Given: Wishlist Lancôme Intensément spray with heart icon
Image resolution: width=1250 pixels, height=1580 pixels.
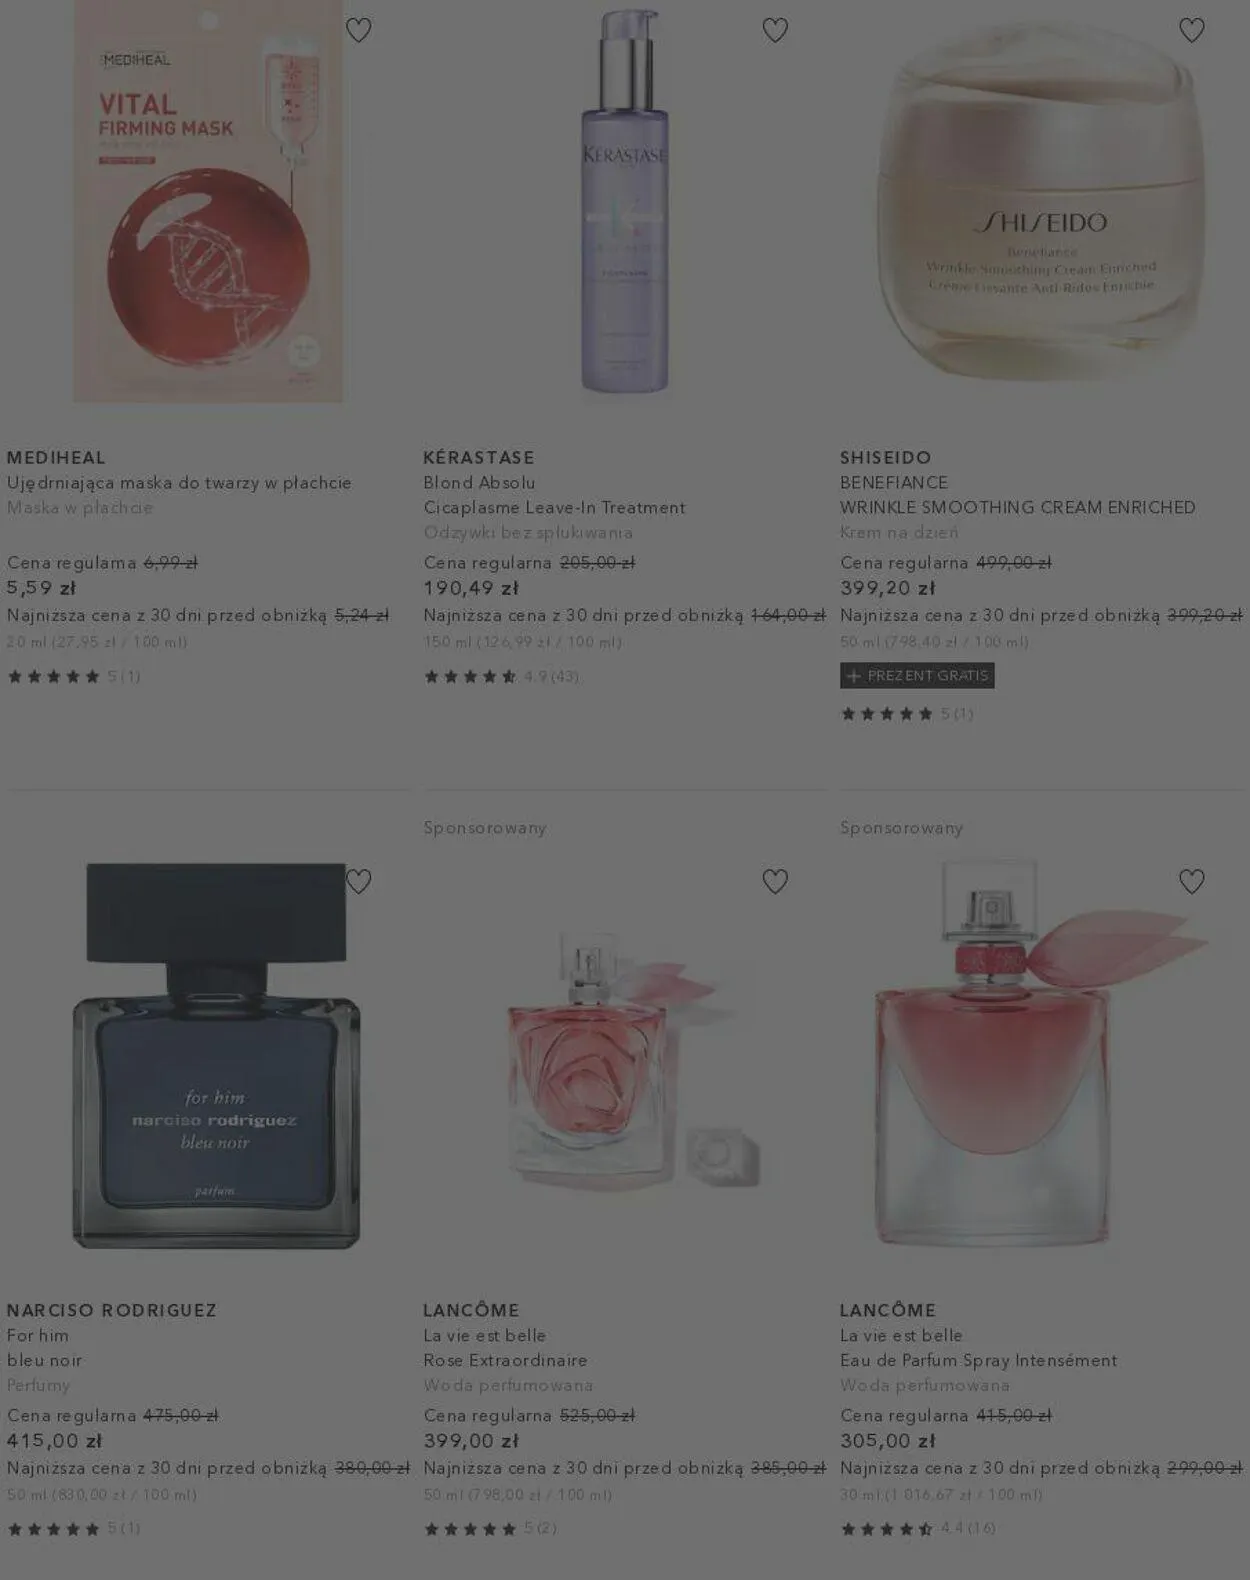Looking at the screenshot, I should click(1192, 881).
